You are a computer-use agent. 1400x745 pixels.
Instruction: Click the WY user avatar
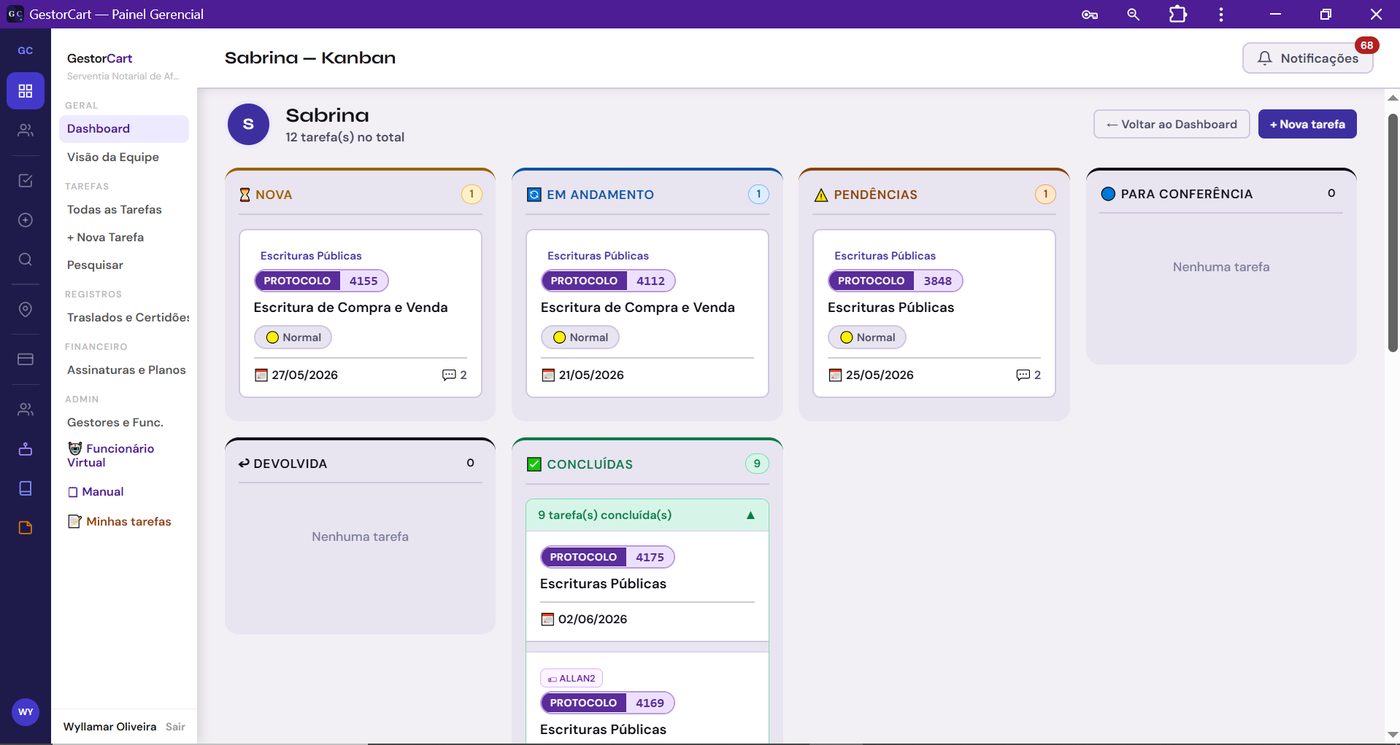point(25,712)
